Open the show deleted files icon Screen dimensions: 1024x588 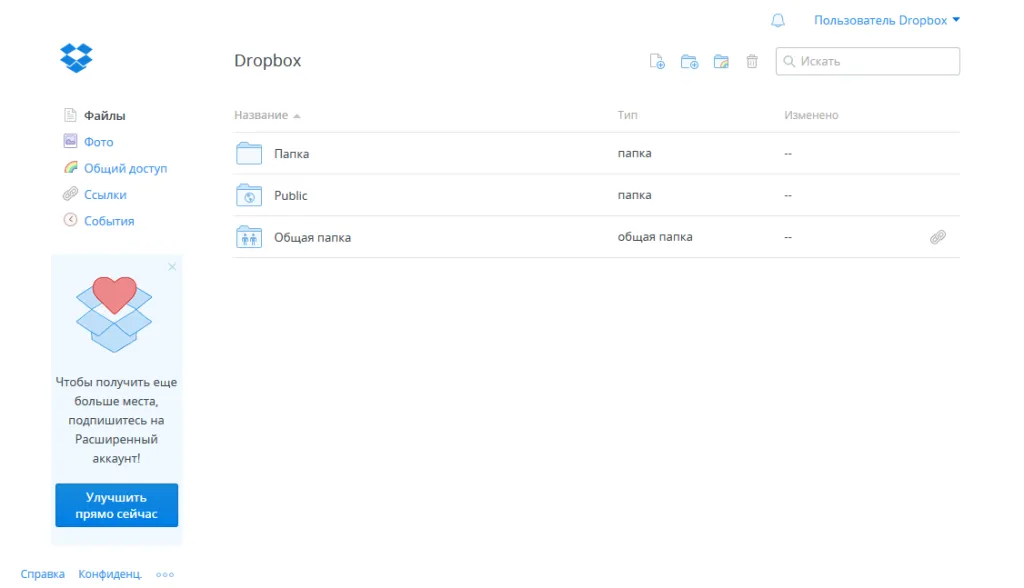(721, 61)
